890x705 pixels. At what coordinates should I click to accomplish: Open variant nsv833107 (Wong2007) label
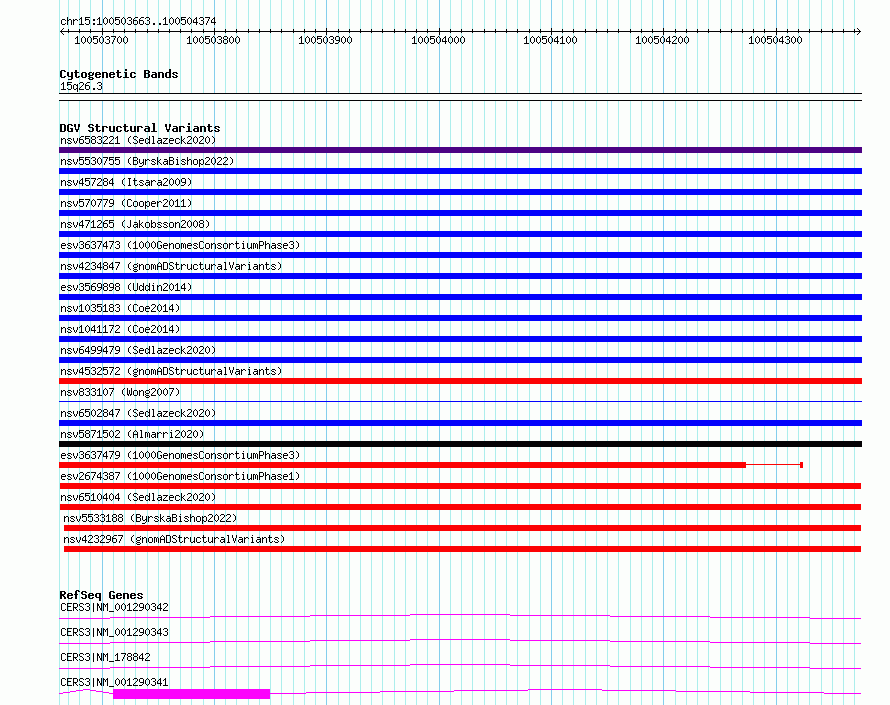(120, 392)
